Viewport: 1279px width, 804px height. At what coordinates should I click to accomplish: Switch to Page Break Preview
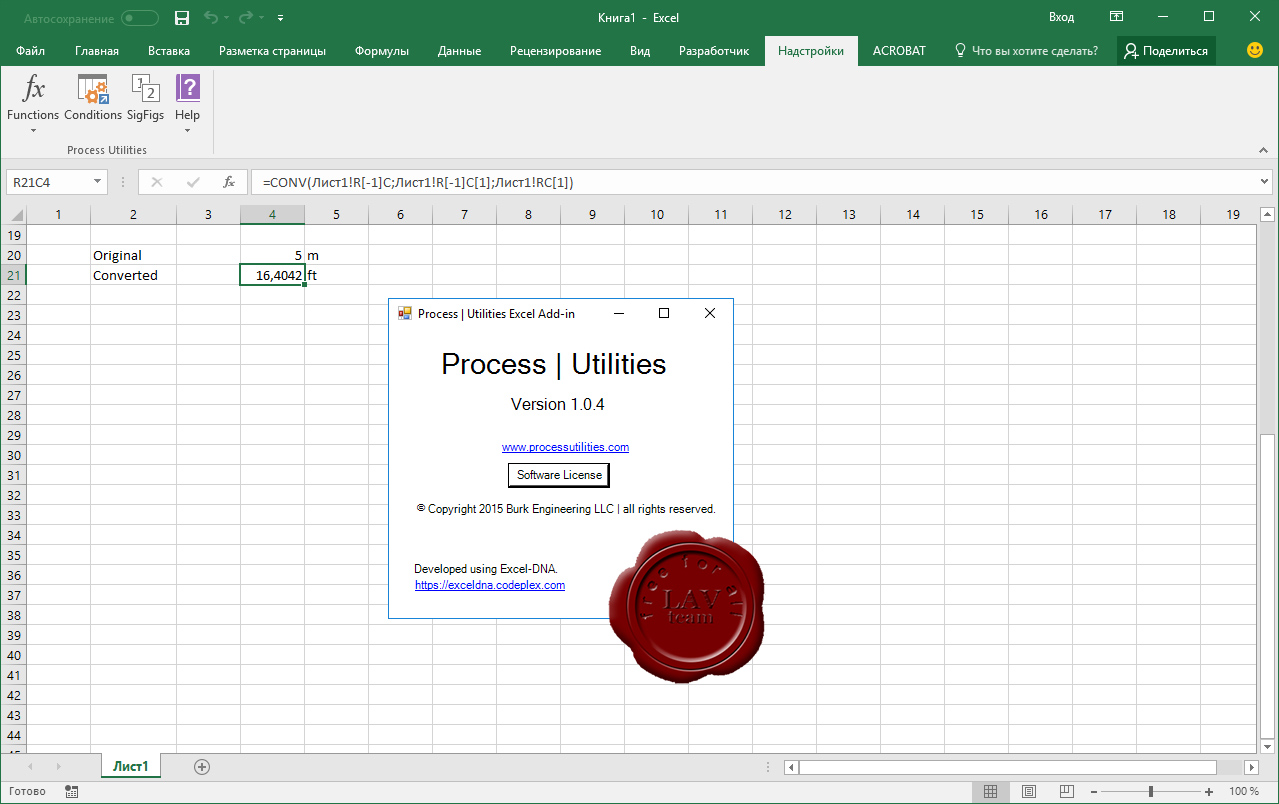coord(1067,791)
